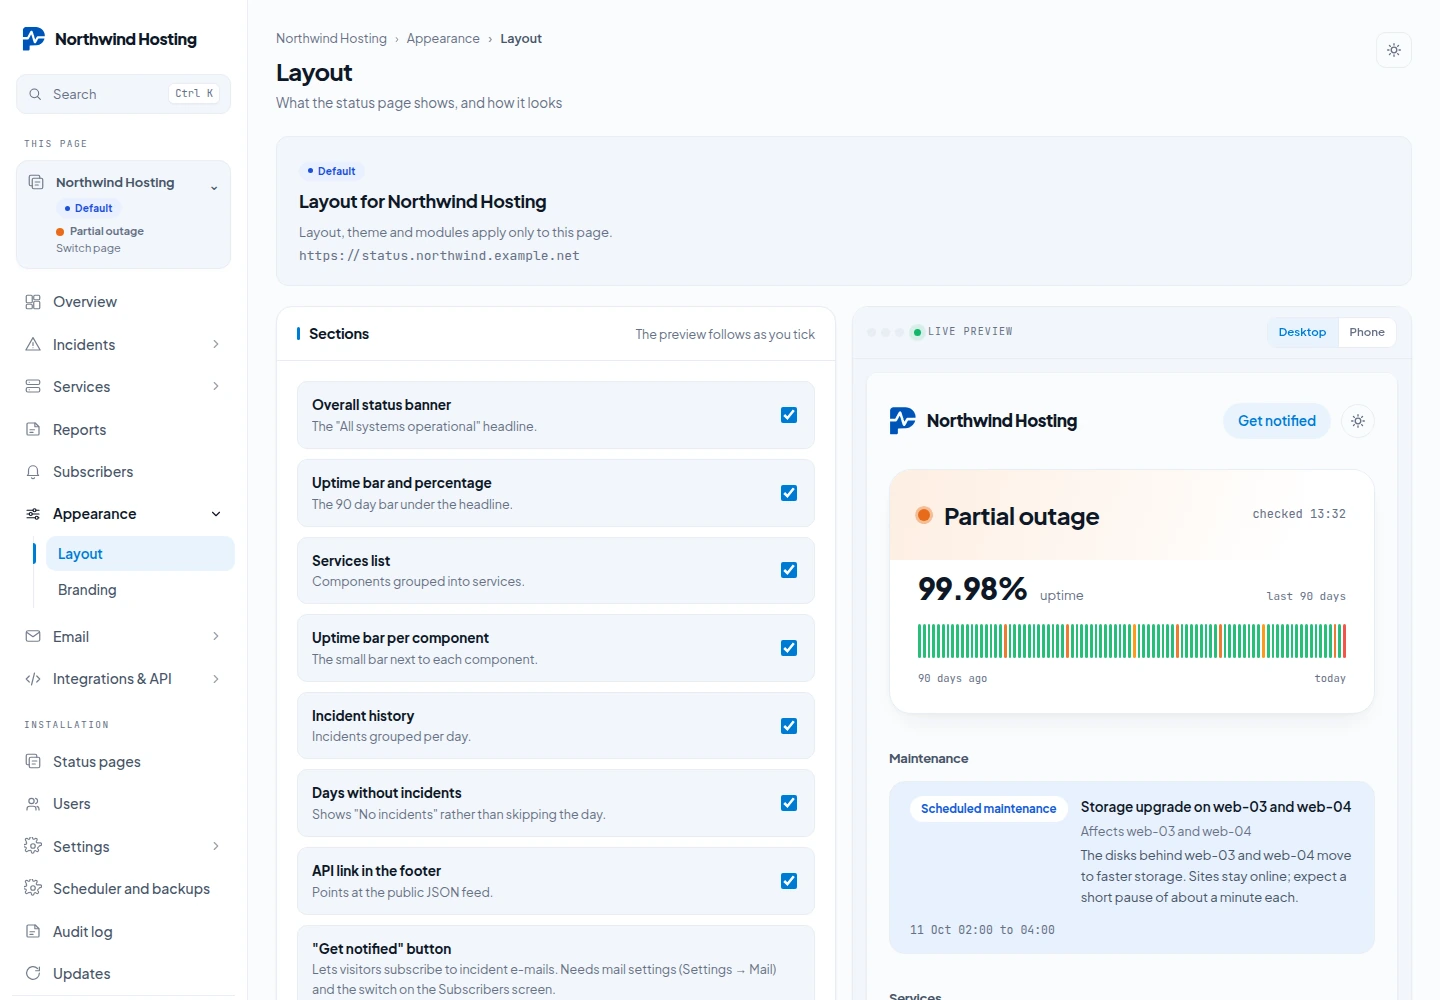
Task: Click the Audit log file icon
Action: pyautogui.click(x=33, y=931)
